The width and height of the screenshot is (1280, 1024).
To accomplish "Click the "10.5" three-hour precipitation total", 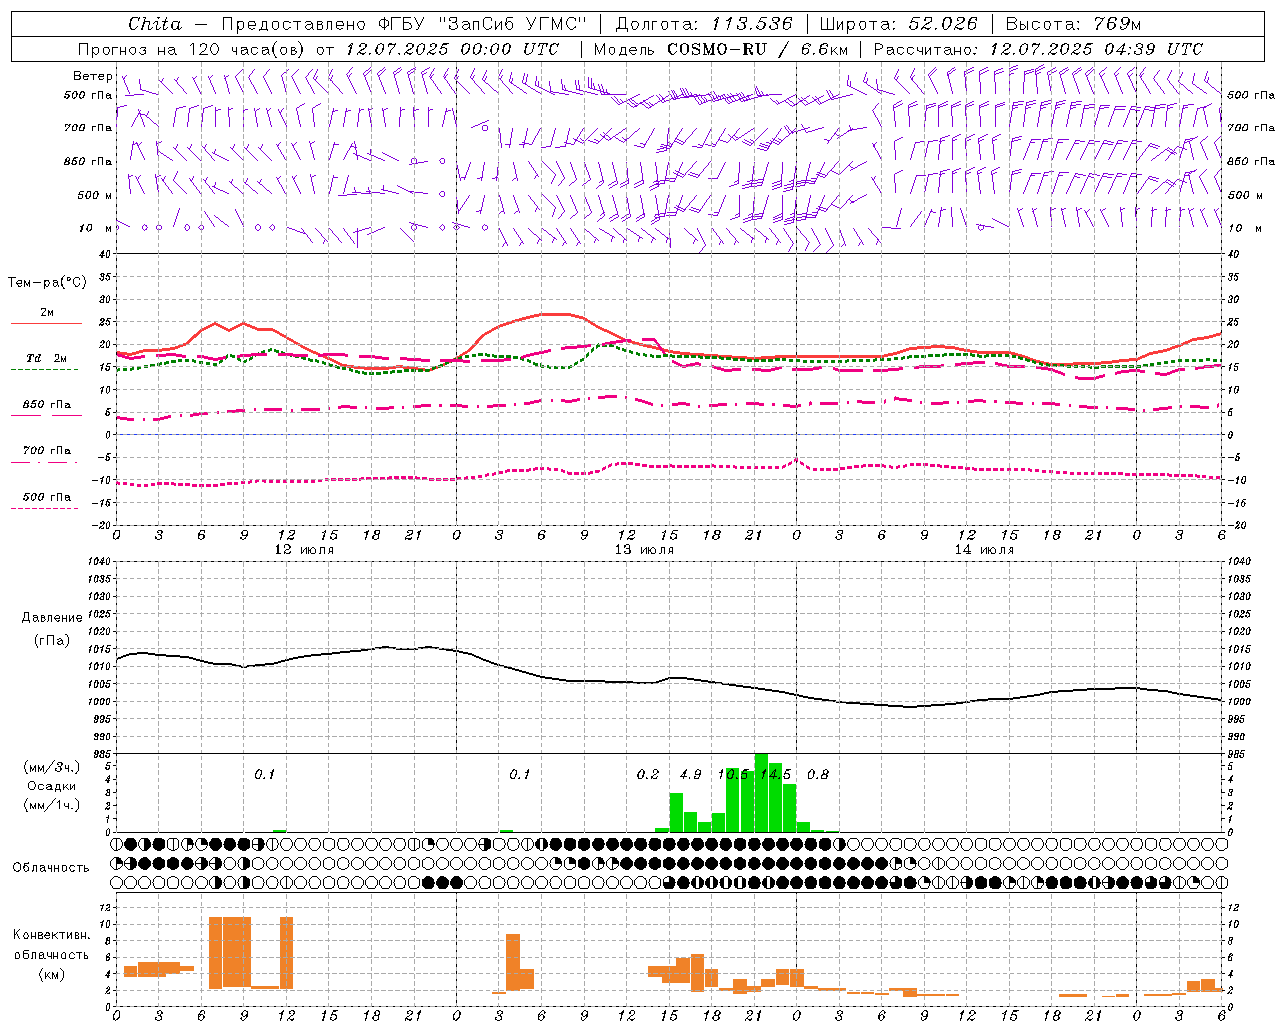I will [733, 775].
